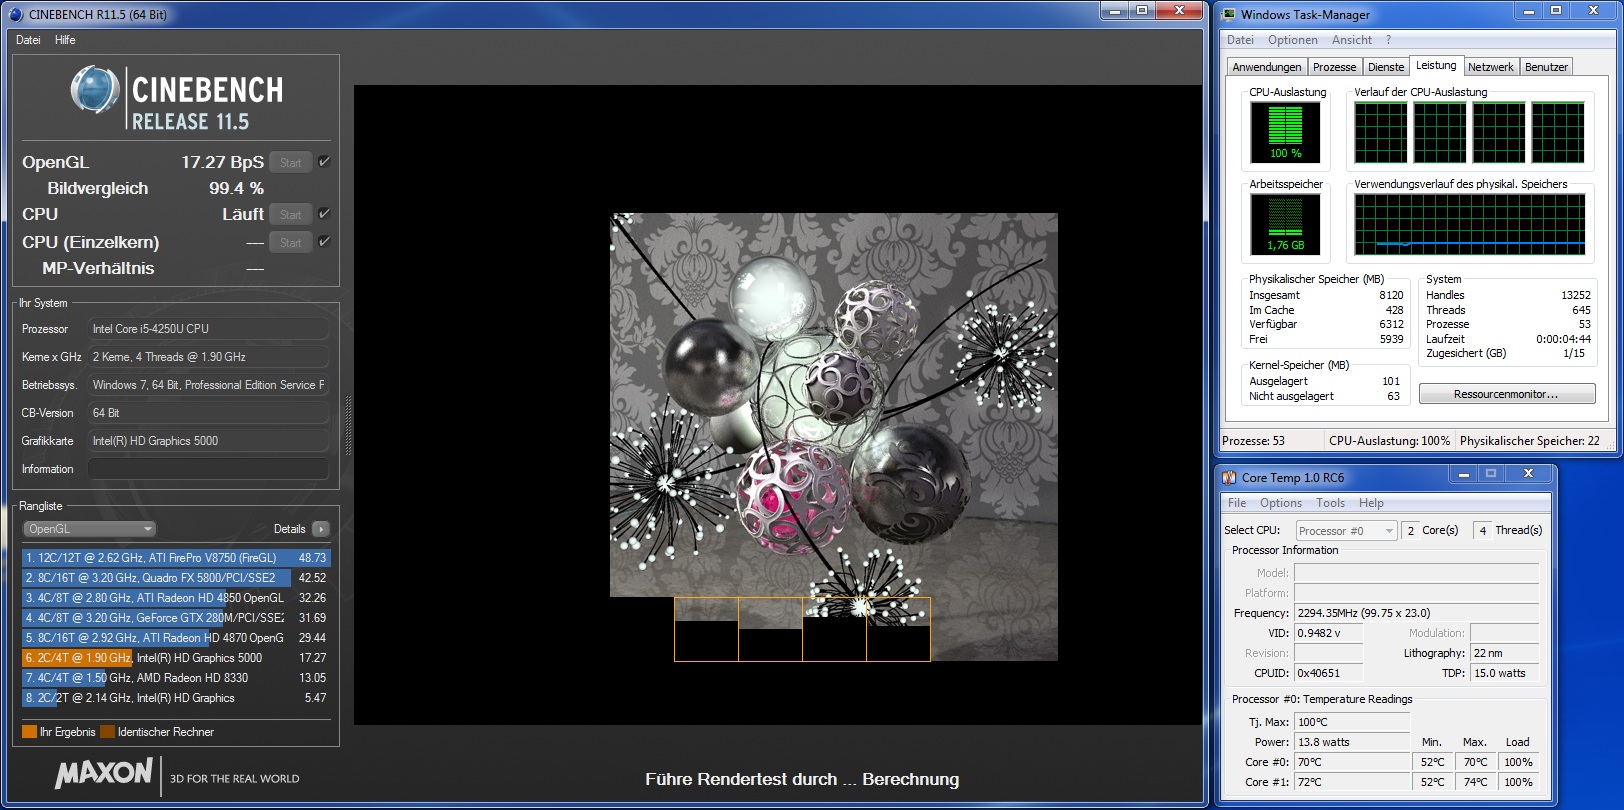The width and height of the screenshot is (1624, 810).
Task: Open the File menu in Core Temp
Action: coord(1237,503)
